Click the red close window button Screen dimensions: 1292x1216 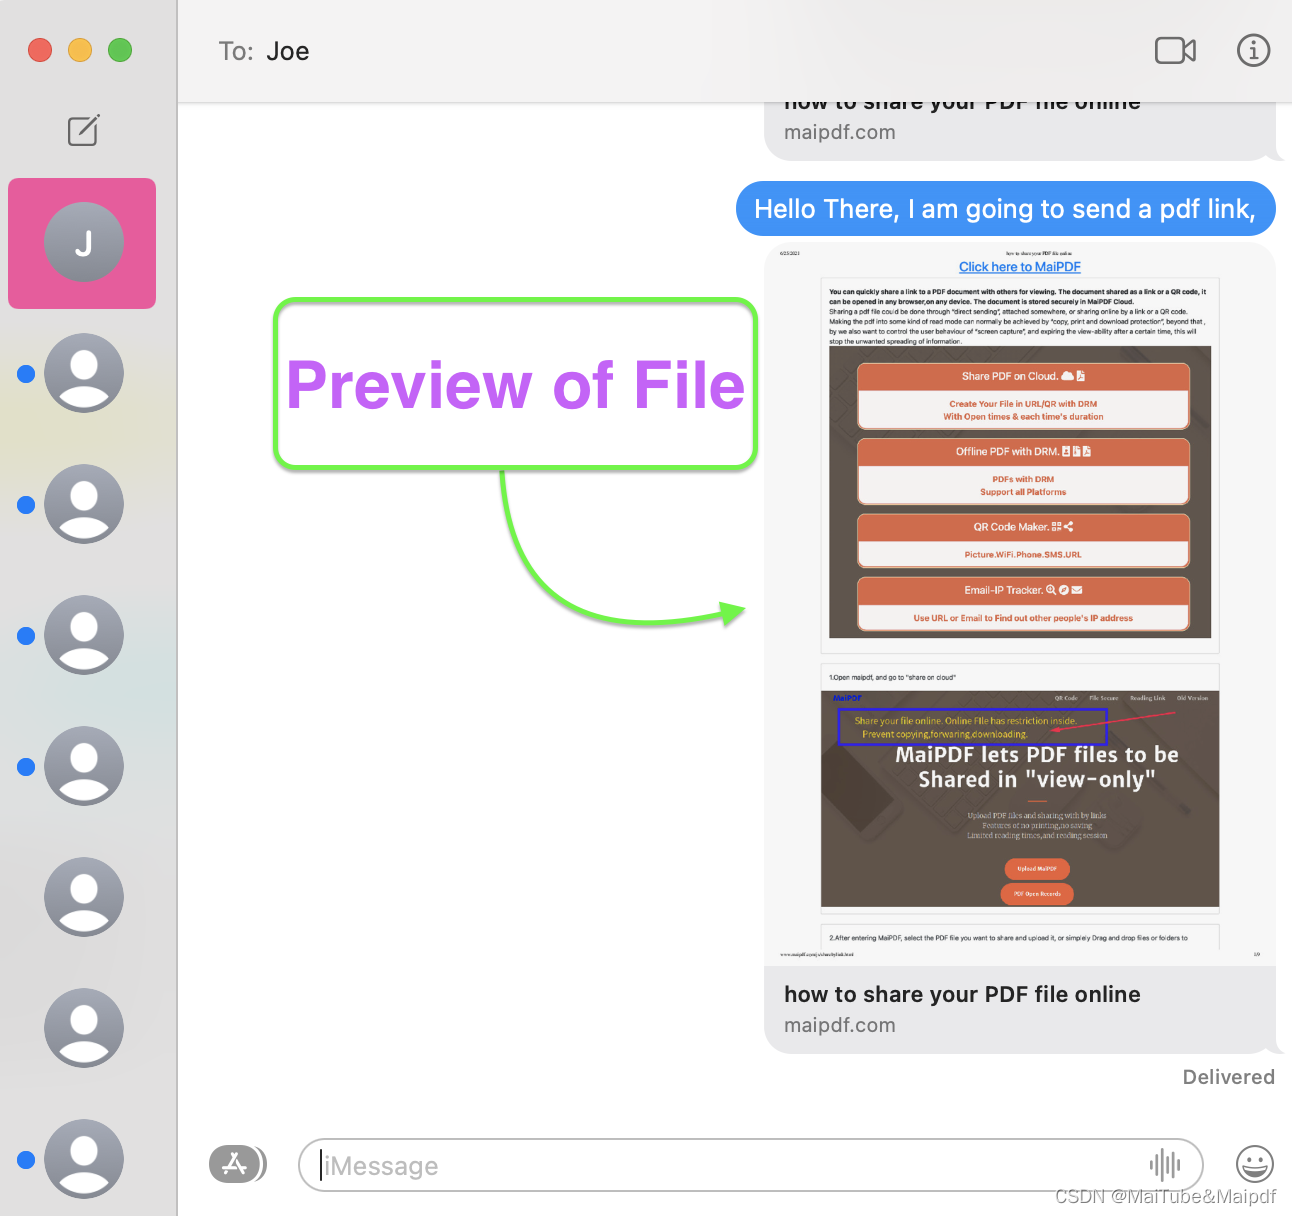[x=40, y=50]
